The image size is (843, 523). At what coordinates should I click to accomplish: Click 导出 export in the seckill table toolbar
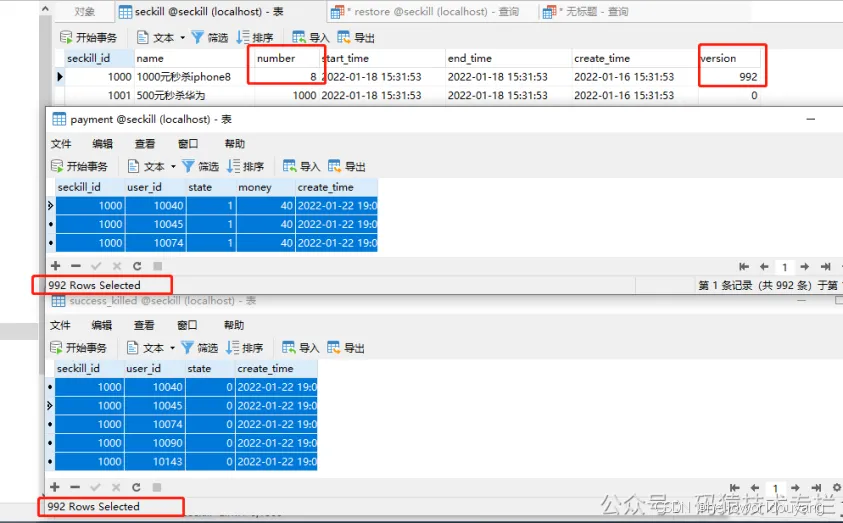point(356,37)
